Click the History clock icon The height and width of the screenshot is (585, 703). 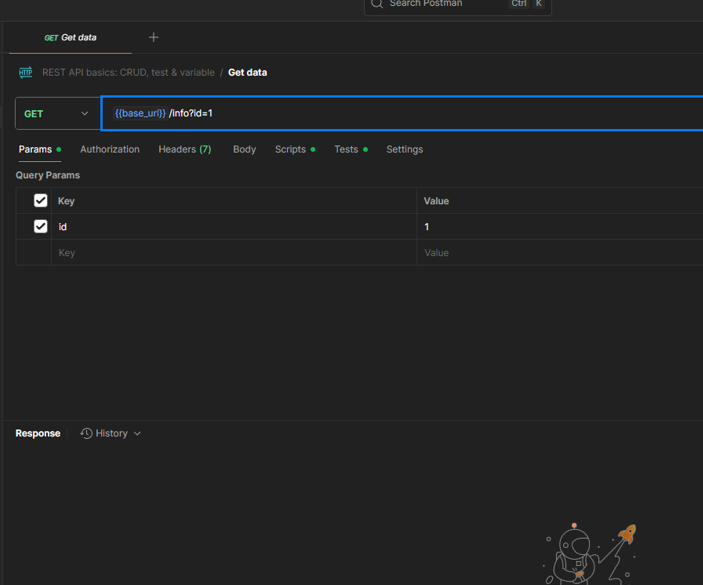tap(87, 433)
